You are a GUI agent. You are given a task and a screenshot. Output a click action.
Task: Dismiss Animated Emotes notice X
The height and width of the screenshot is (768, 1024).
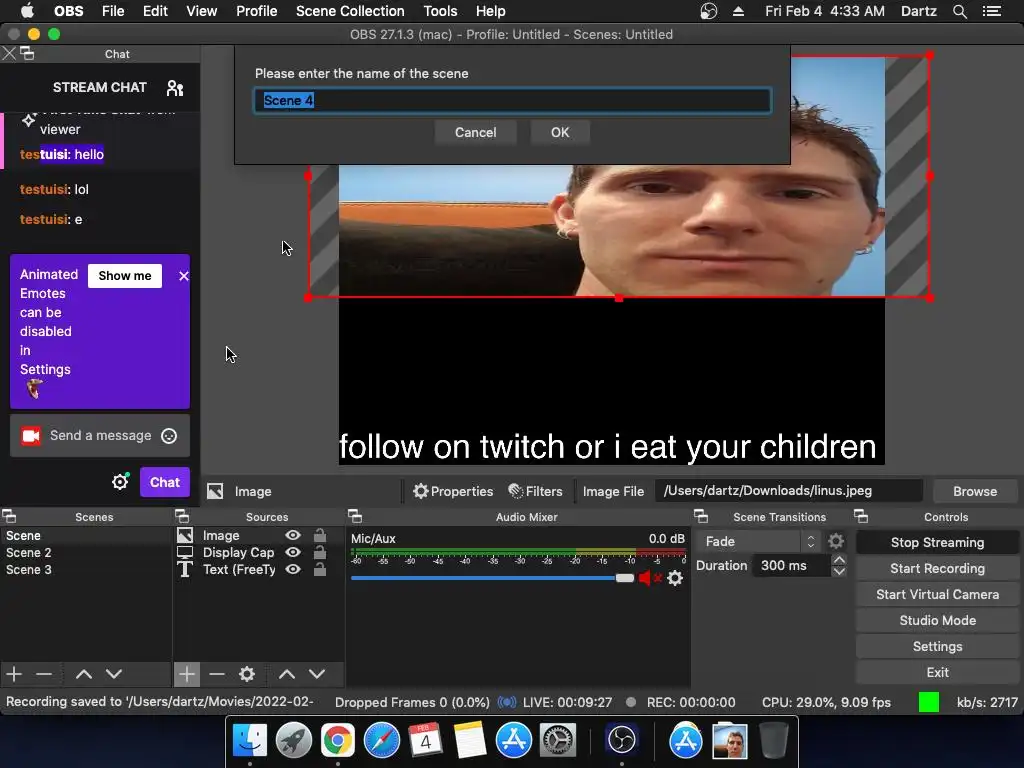[x=184, y=276]
